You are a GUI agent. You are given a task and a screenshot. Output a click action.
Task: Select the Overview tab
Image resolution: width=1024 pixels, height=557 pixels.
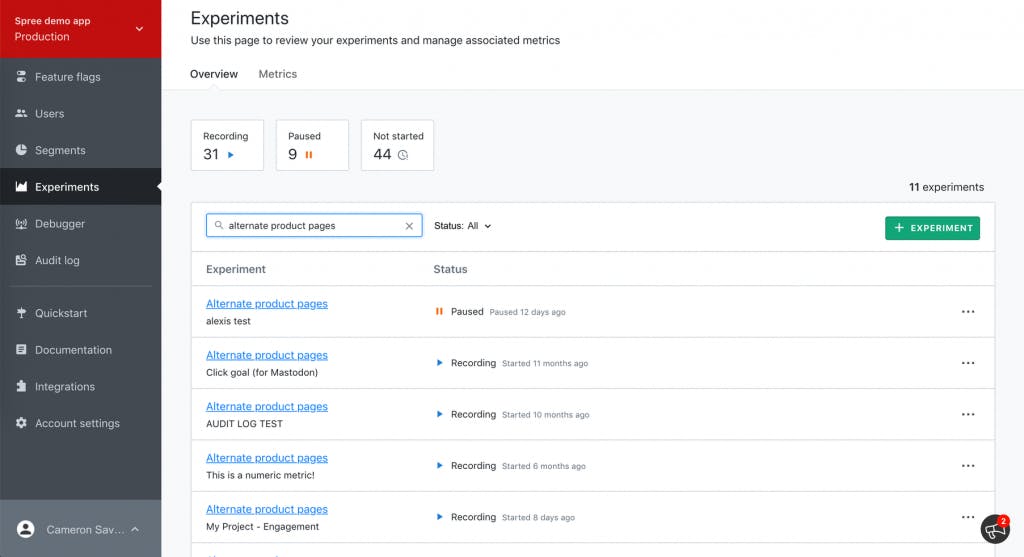(x=214, y=74)
